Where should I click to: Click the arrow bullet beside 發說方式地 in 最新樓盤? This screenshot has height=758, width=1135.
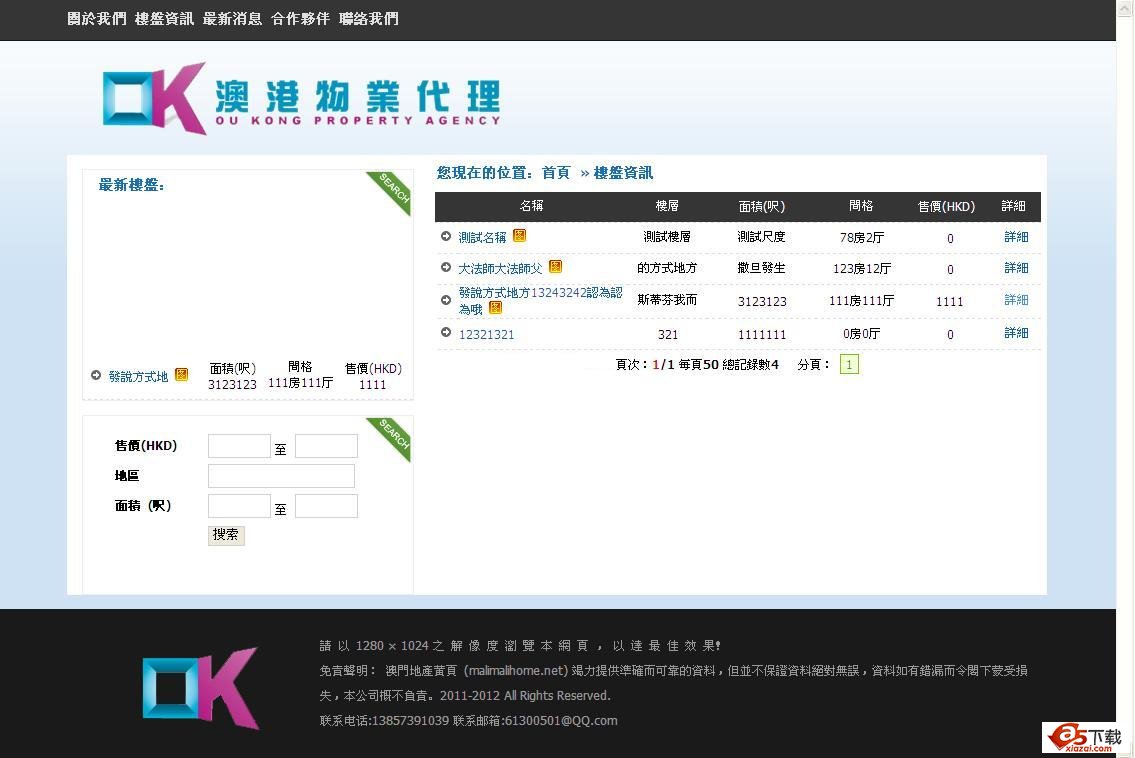[96, 375]
